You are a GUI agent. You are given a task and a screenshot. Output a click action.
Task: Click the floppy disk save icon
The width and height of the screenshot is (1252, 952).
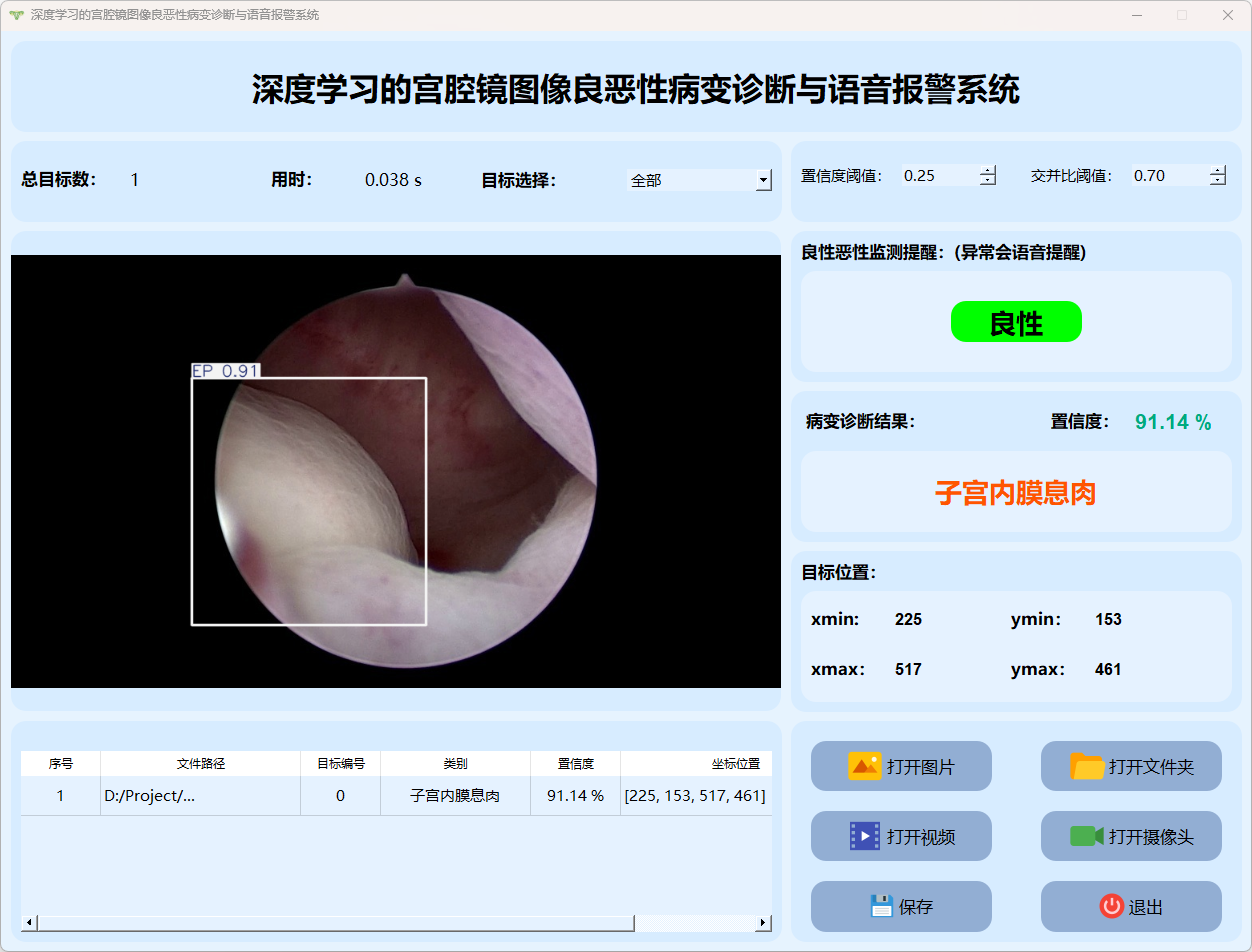881,906
